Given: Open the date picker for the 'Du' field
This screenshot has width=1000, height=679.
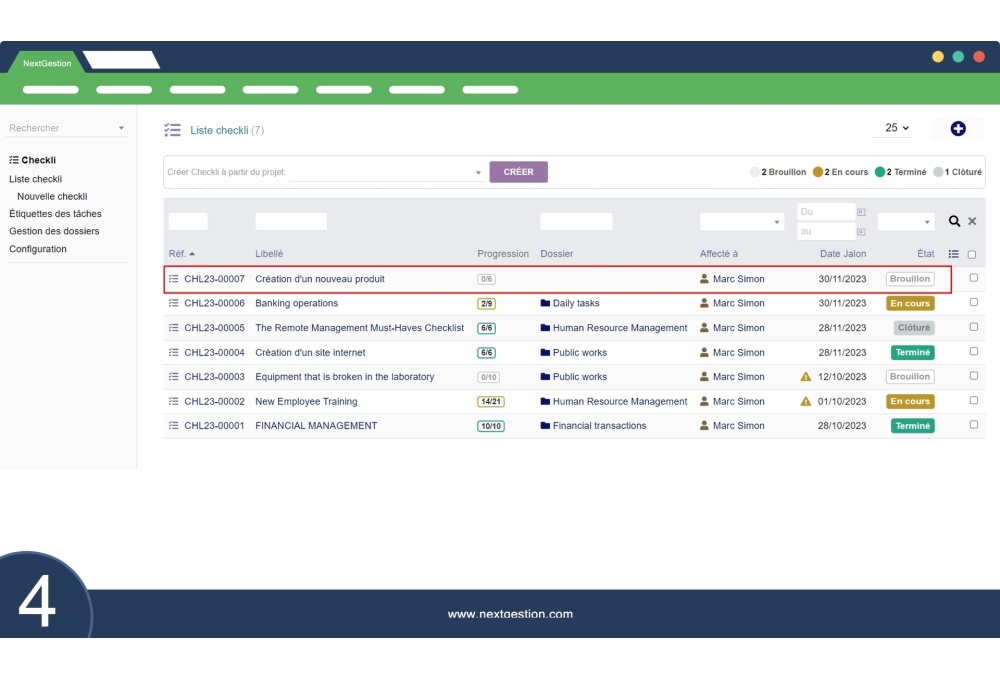Looking at the screenshot, I should (861, 211).
